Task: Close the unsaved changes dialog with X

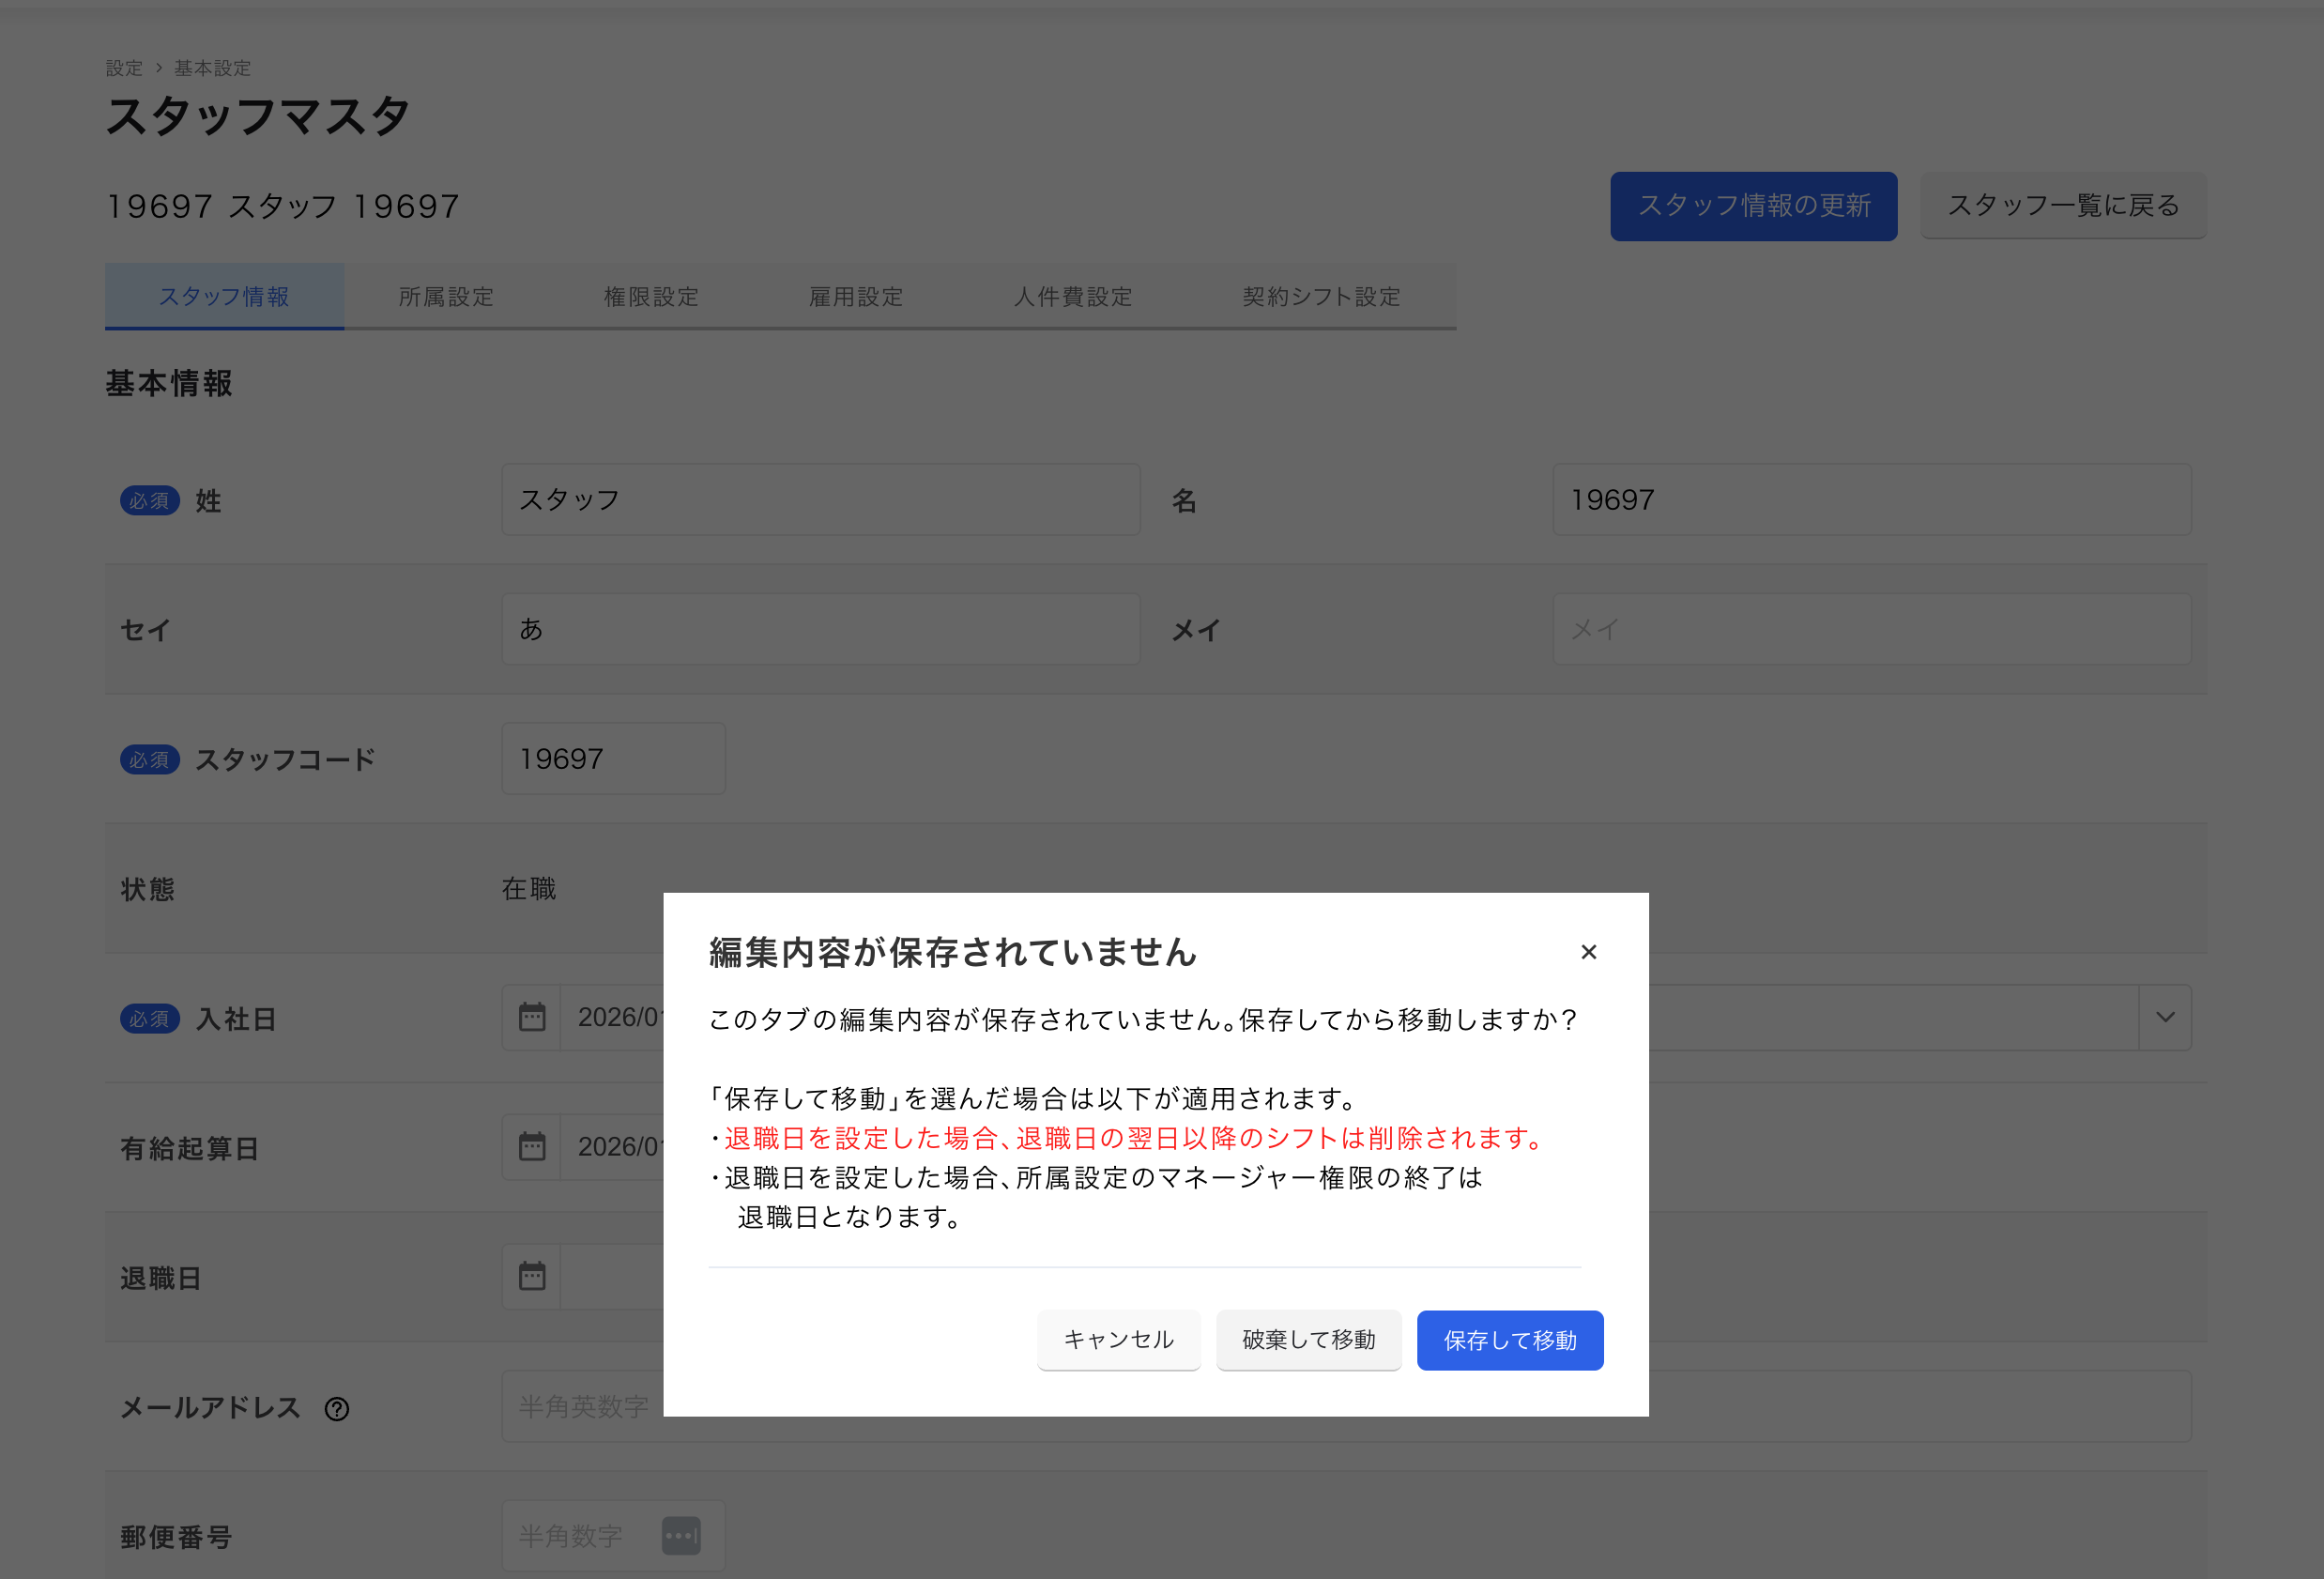Action: click(1588, 952)
